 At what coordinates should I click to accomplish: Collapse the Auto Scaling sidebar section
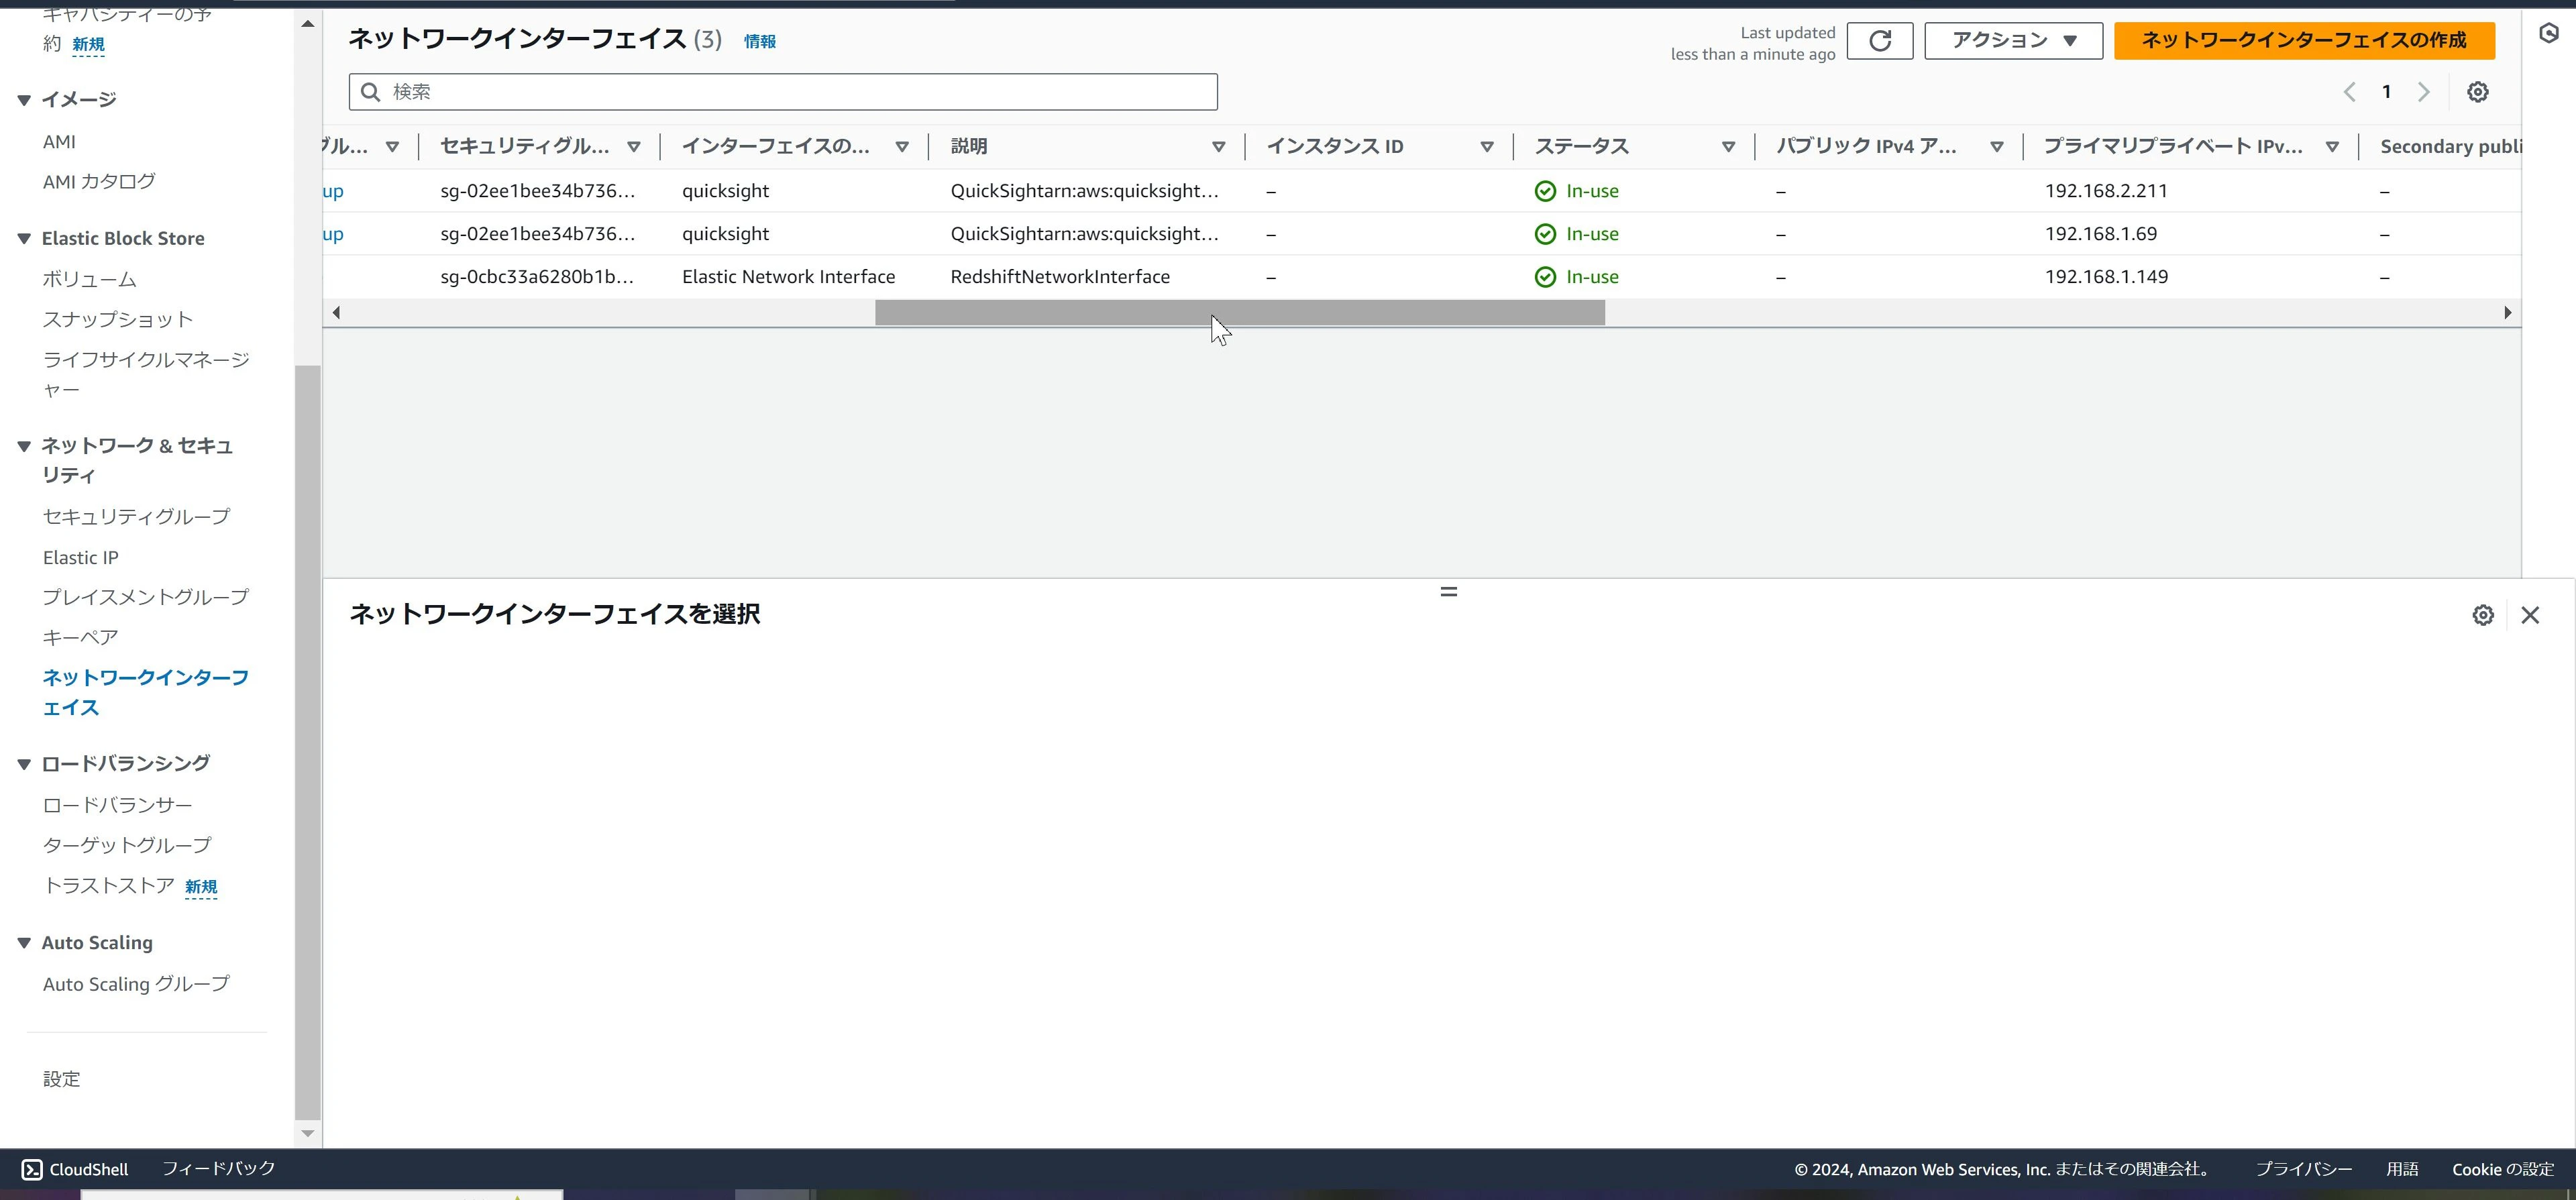coord(24,943)
